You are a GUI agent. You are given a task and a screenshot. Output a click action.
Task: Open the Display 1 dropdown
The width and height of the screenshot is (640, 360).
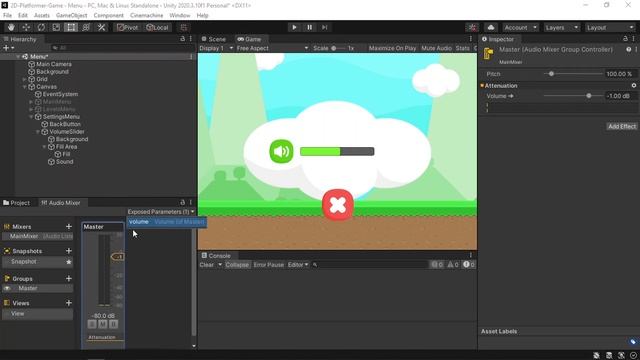point(216,48)
